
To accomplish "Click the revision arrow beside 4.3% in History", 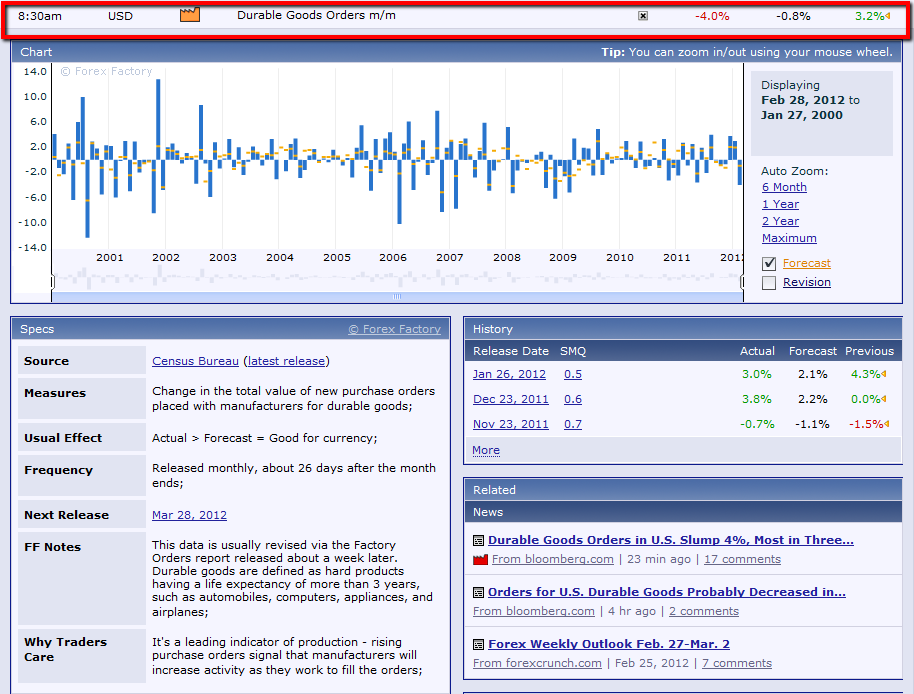I will coord(884,374).
